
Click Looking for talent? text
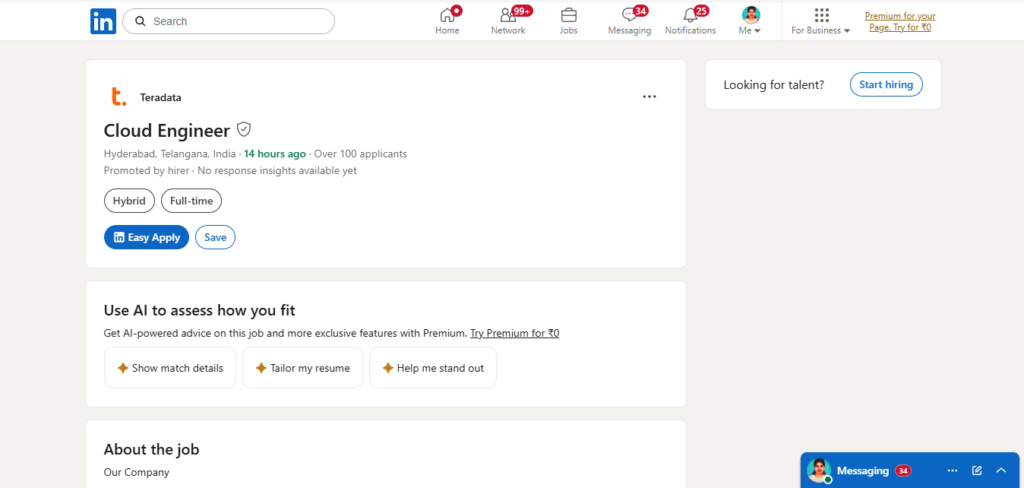pyautogui.click(x=774, y=85)
